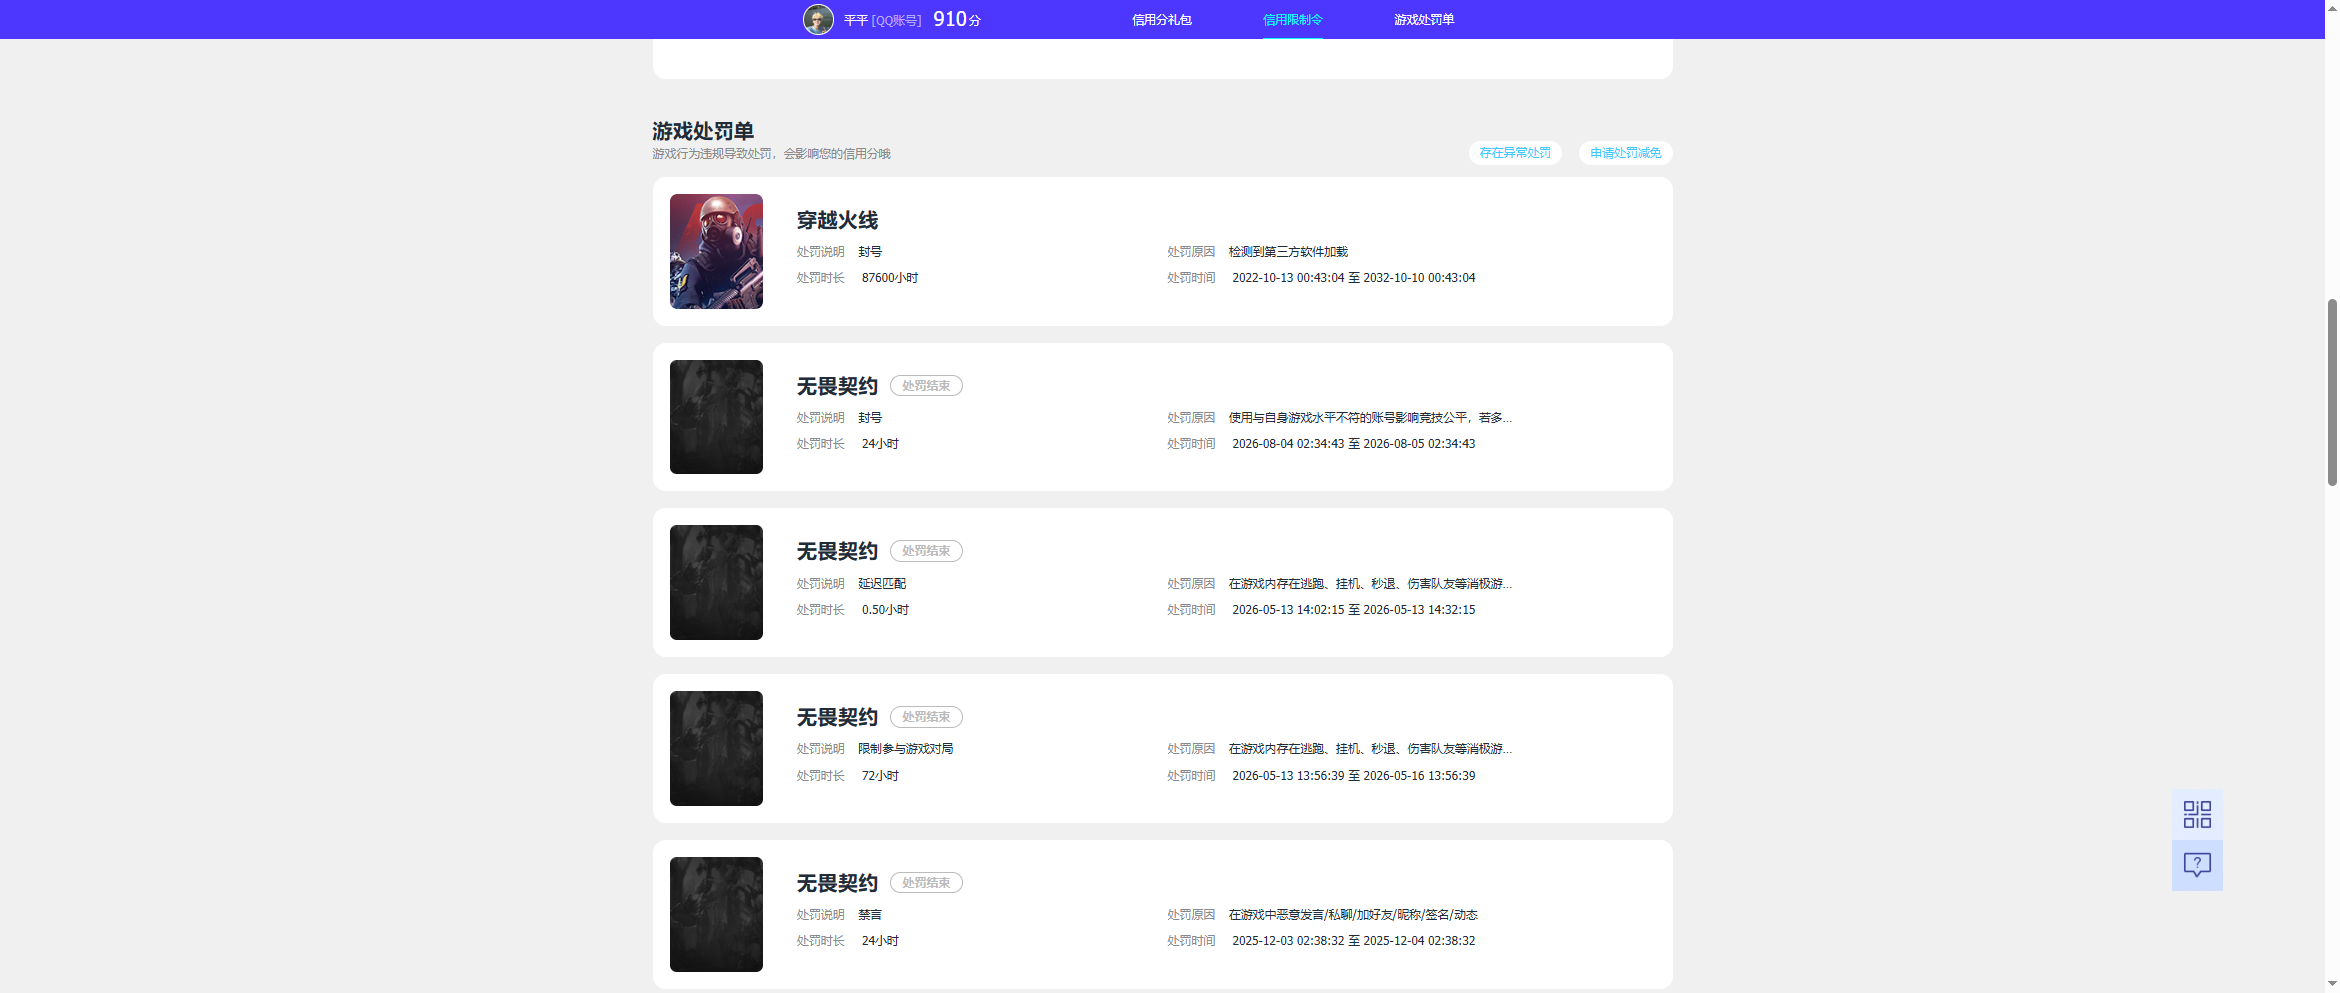Click the vertical page scrollbar thumb
The image size is (2340, 993).
tap(2332, 392)
